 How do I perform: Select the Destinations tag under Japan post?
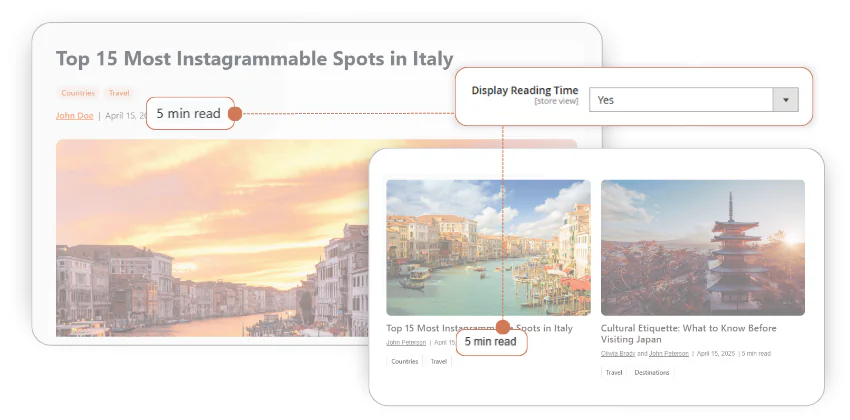pos(652,373)
